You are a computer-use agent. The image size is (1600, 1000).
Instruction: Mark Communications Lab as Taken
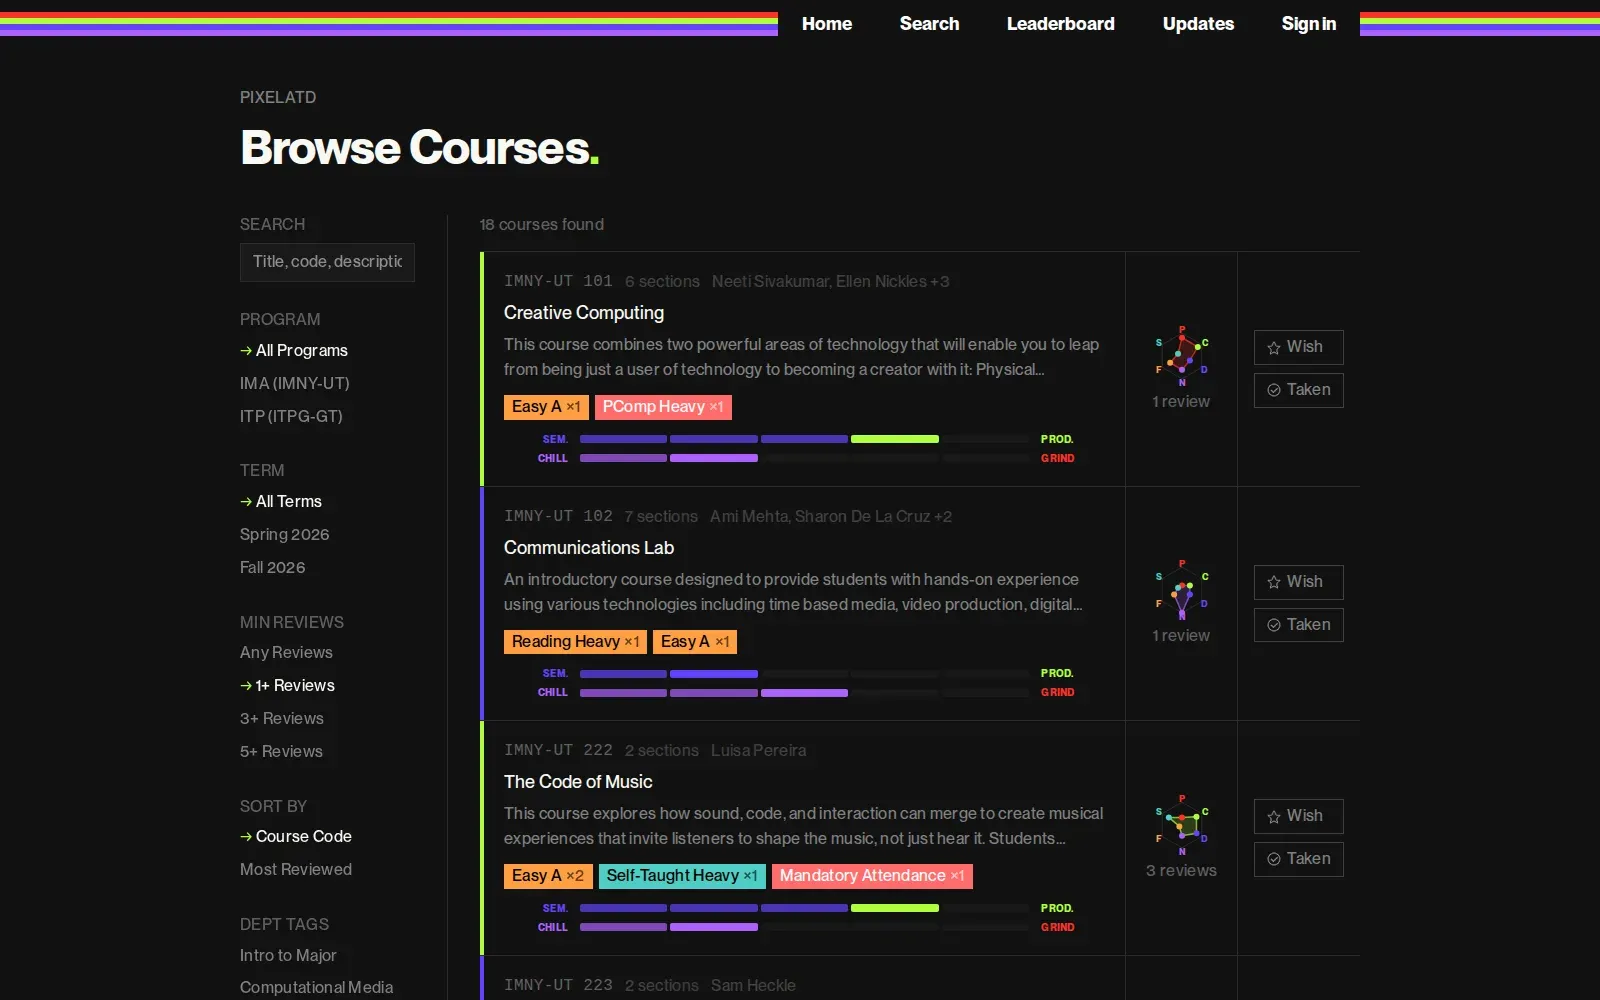coord(1298,625)
